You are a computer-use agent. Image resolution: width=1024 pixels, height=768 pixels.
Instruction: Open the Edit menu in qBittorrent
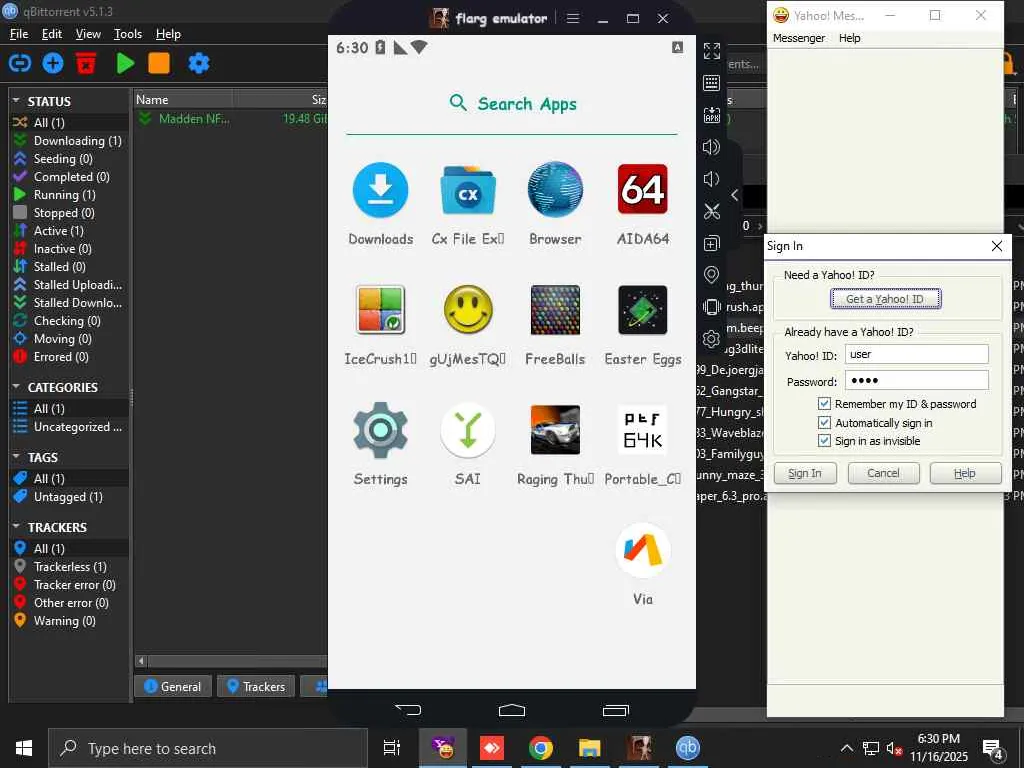pos(52,34)
